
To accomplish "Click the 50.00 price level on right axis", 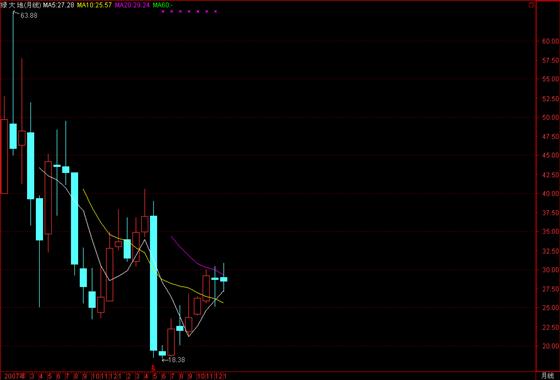I will [550, 118].
